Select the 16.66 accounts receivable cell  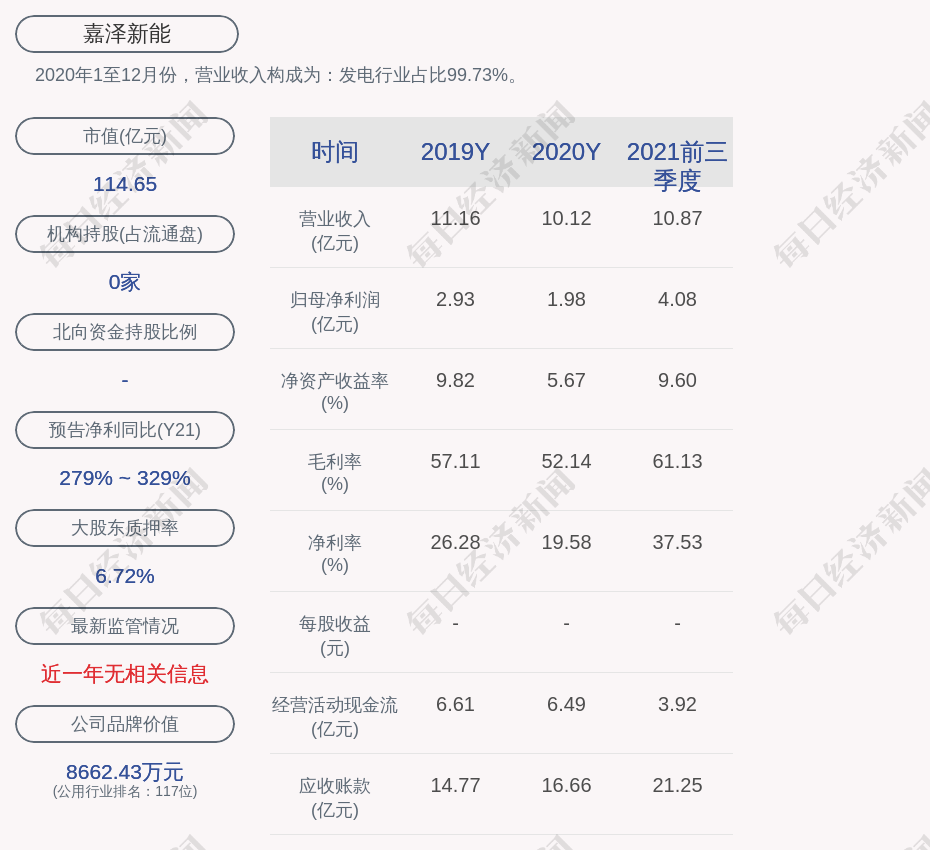tap(566, 785)
